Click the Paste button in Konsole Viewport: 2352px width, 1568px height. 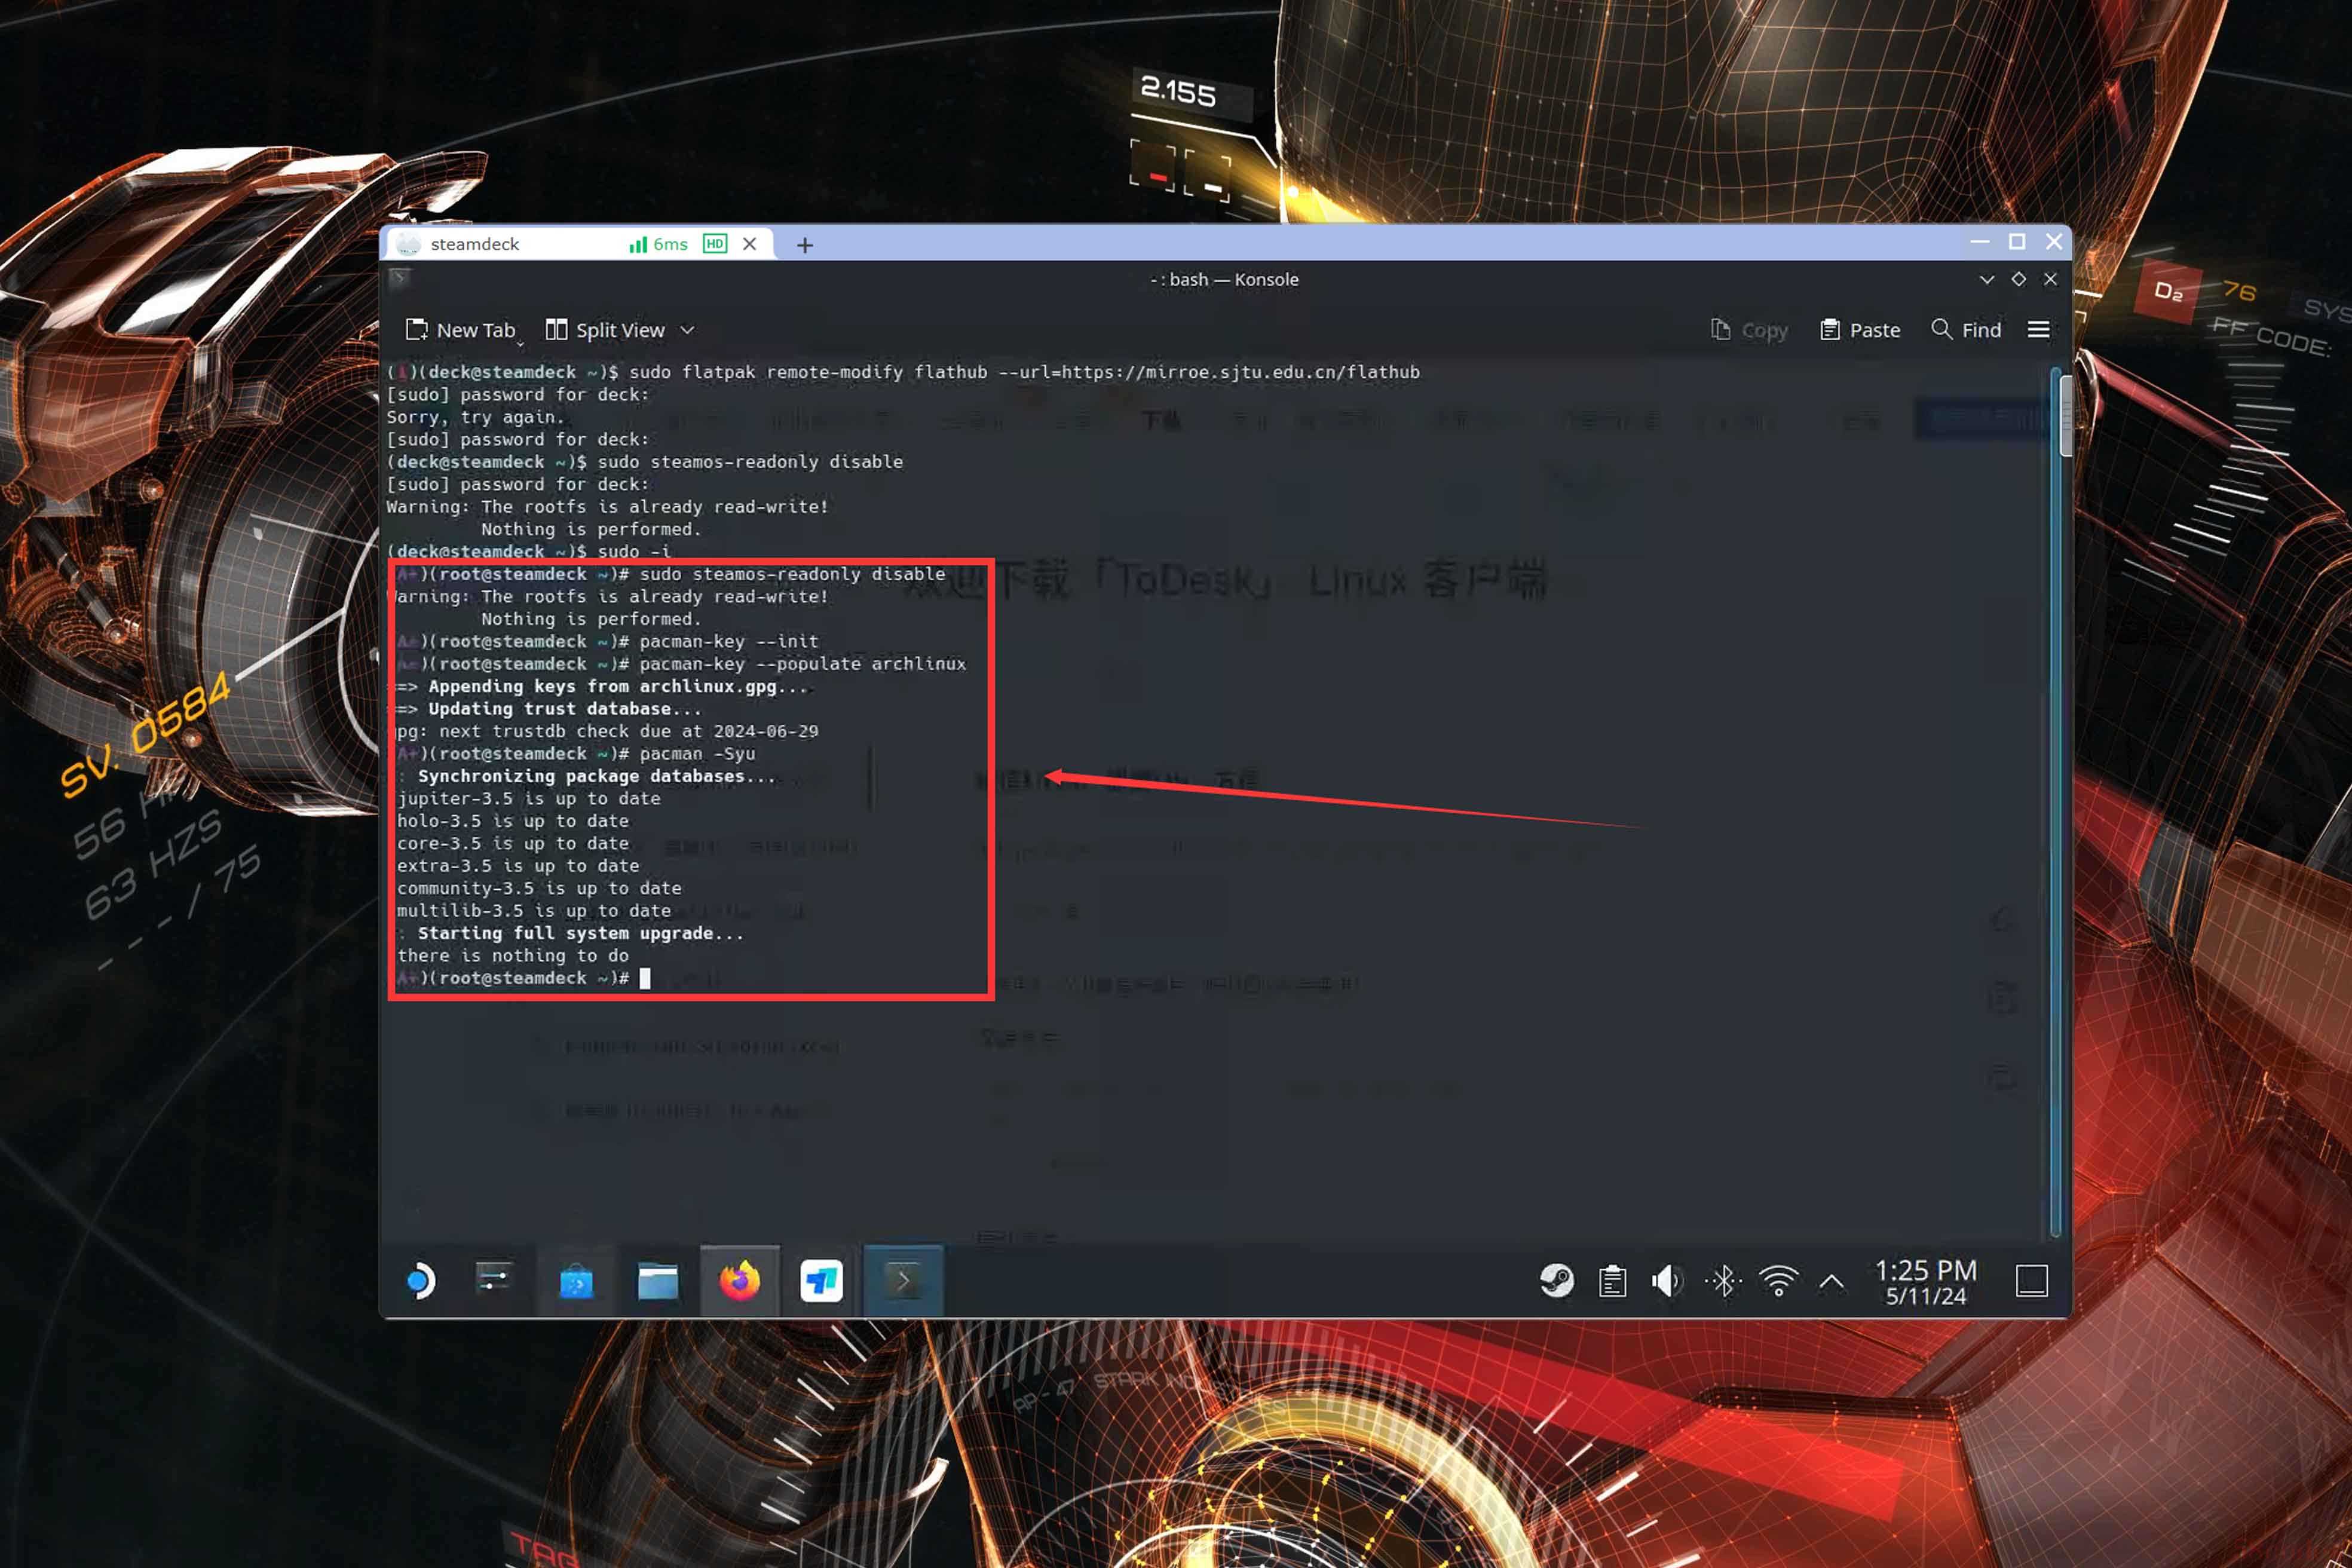[1860, 330]
